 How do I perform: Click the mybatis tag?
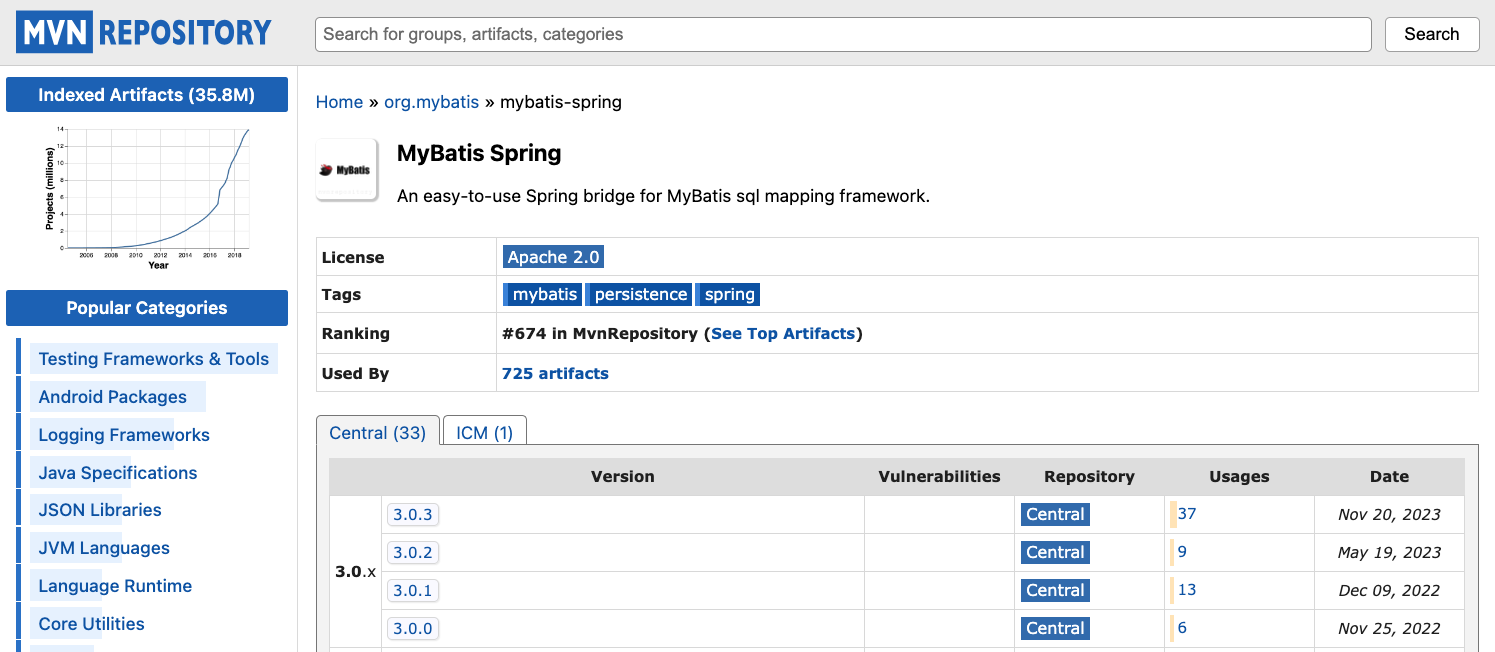tap(542, 293)
